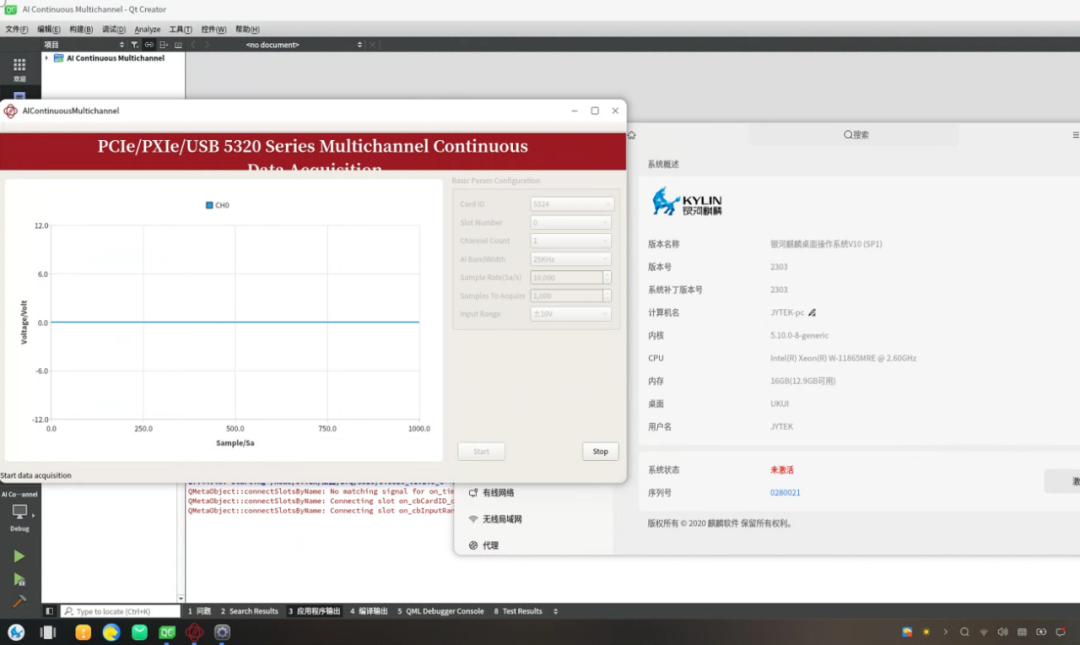This screenshot has height=645, width=1080.
Task: Launch the orange app icon on the taskbar
Action: tap(83, 632)
